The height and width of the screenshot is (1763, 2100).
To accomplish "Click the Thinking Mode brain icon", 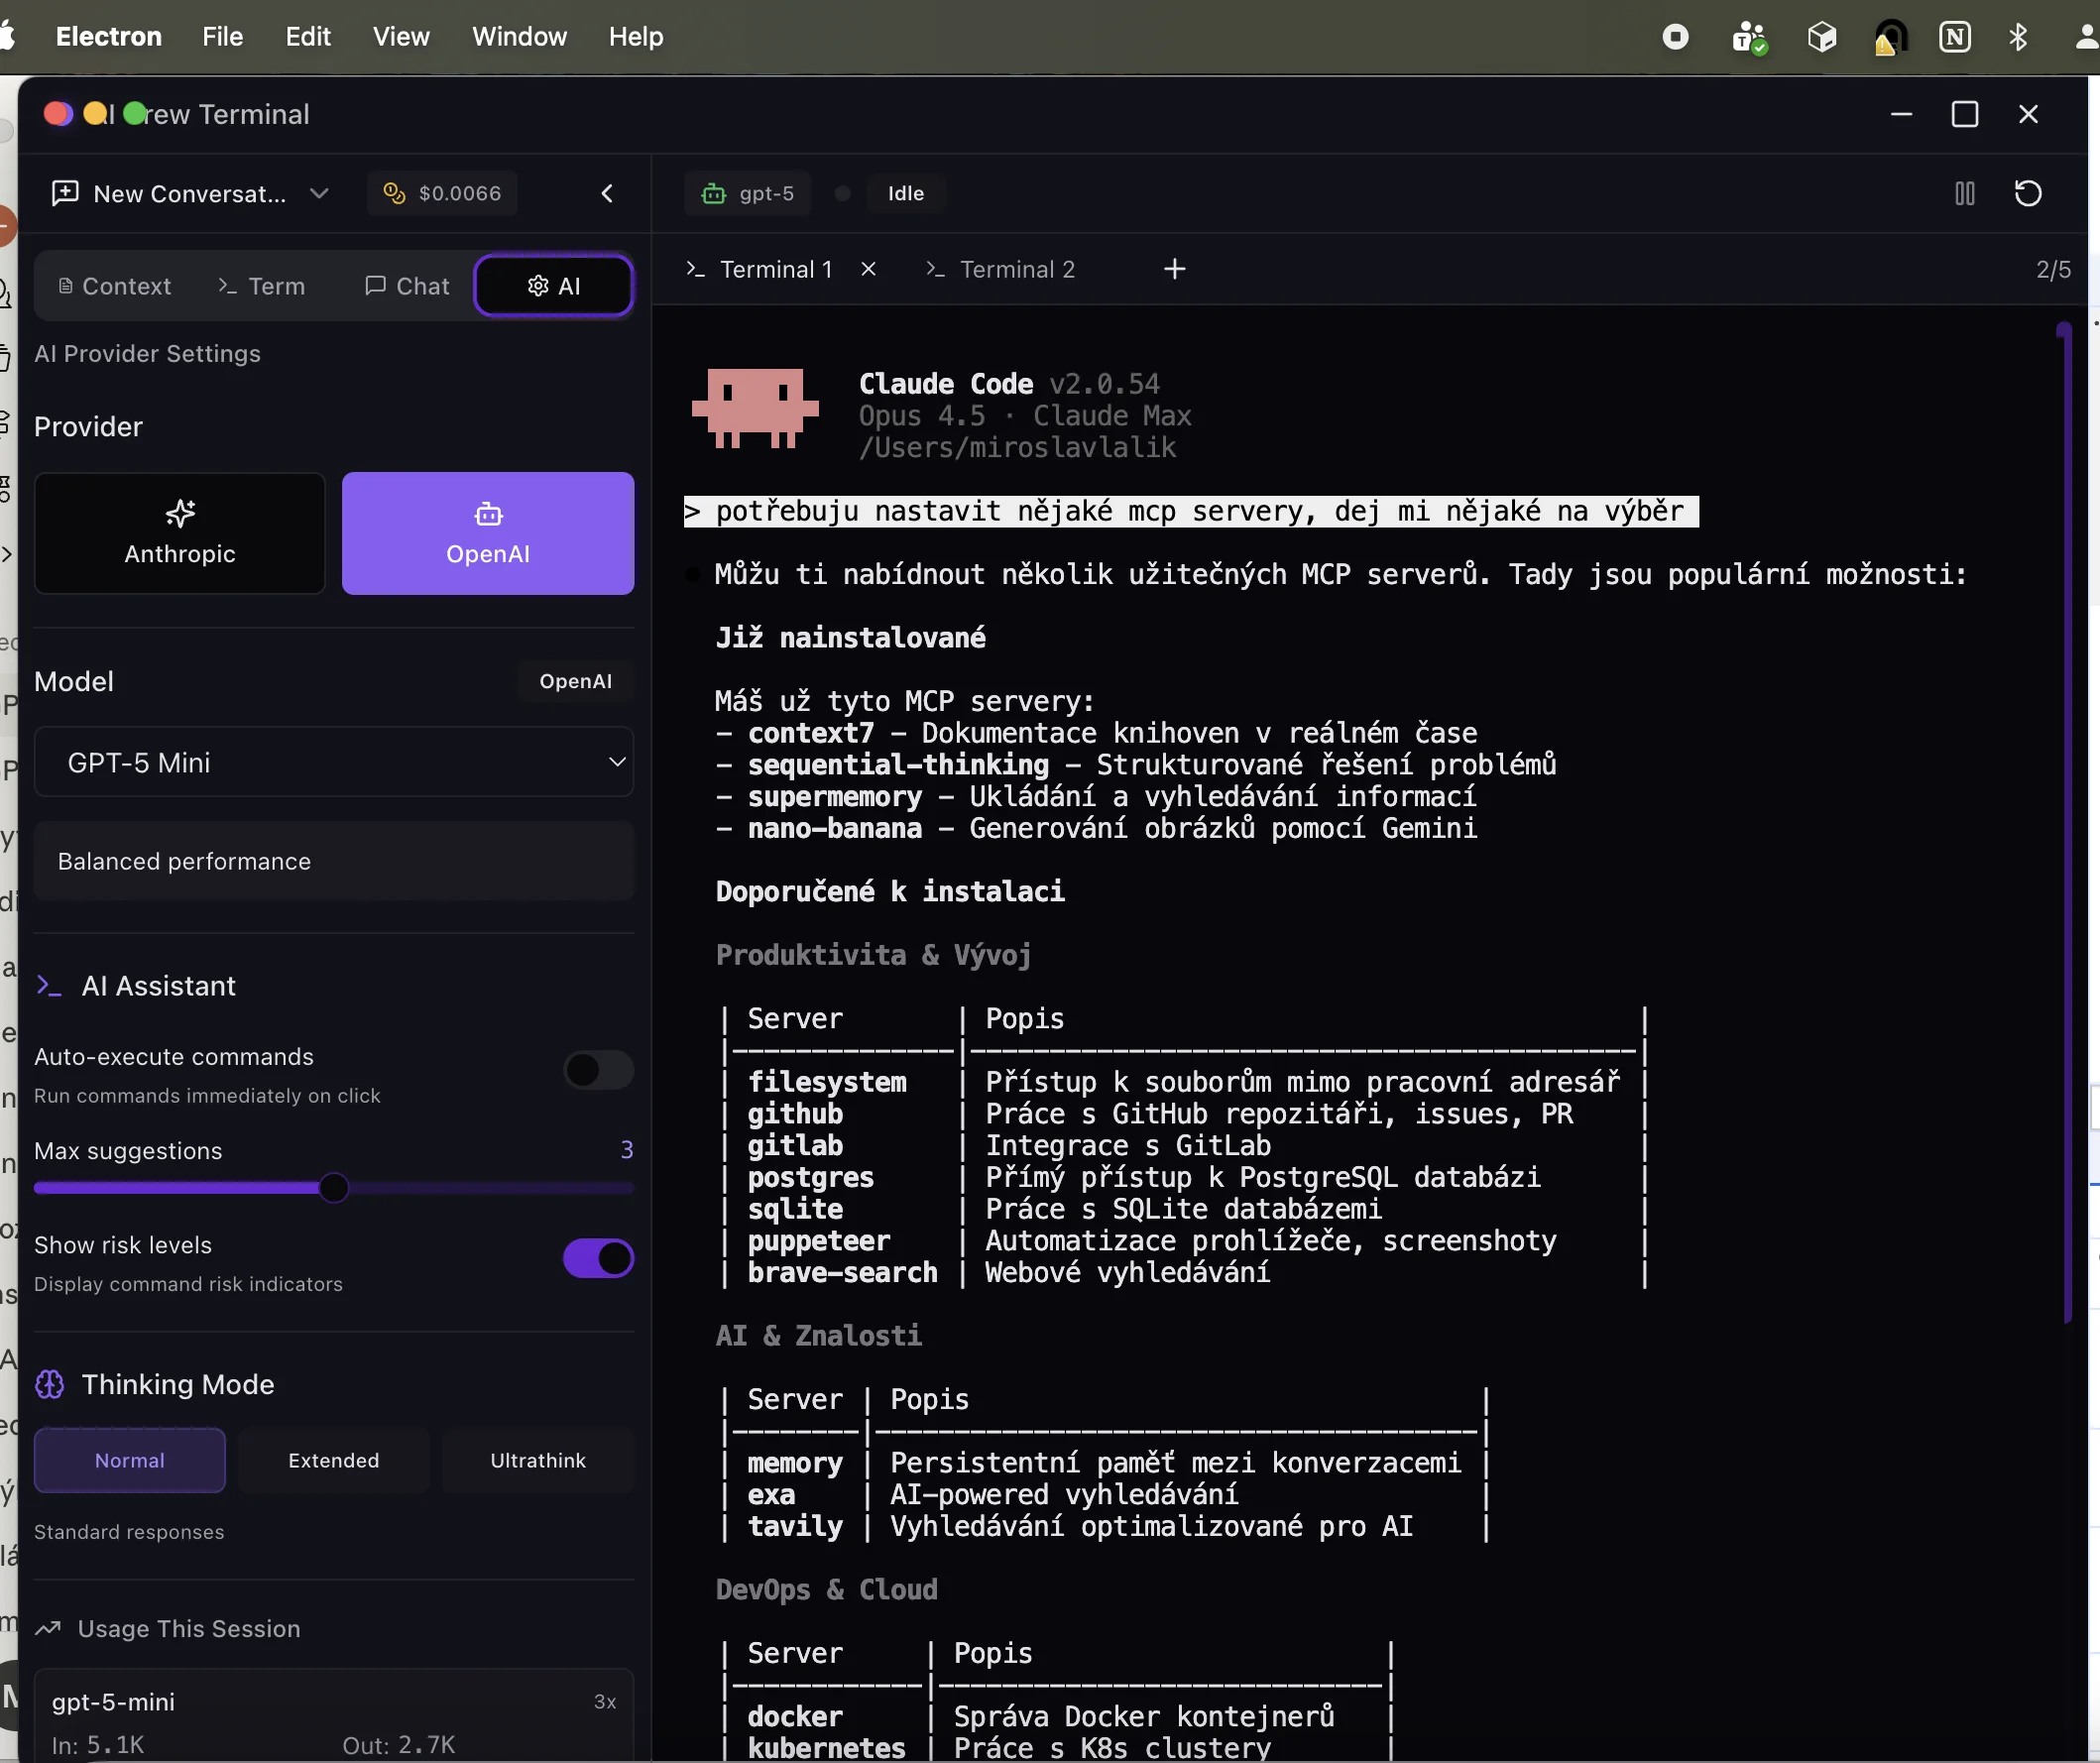I will coord(49,1384).
